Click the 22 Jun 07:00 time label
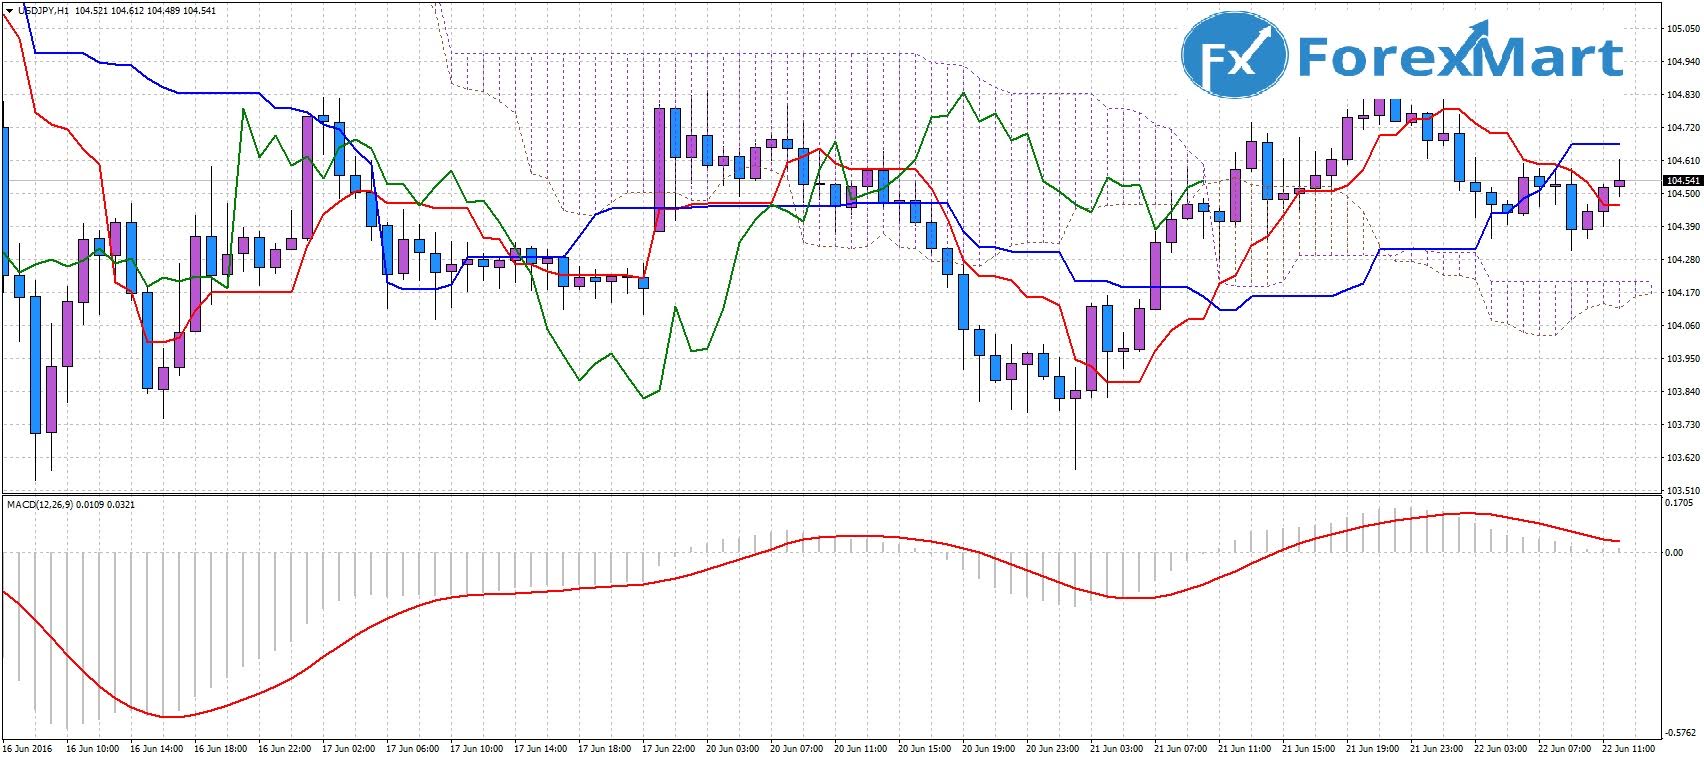Screen dimensions: 1704x760 click(1565, 748)
